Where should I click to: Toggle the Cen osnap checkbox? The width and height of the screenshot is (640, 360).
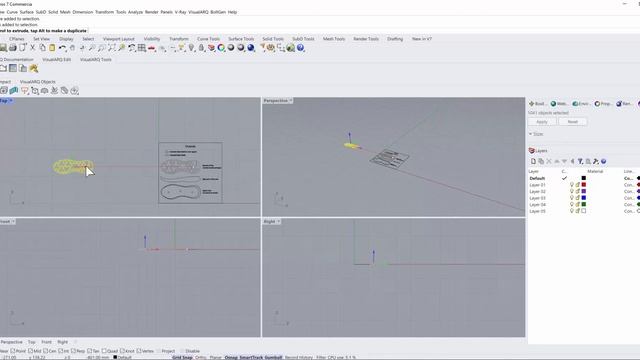46,351
